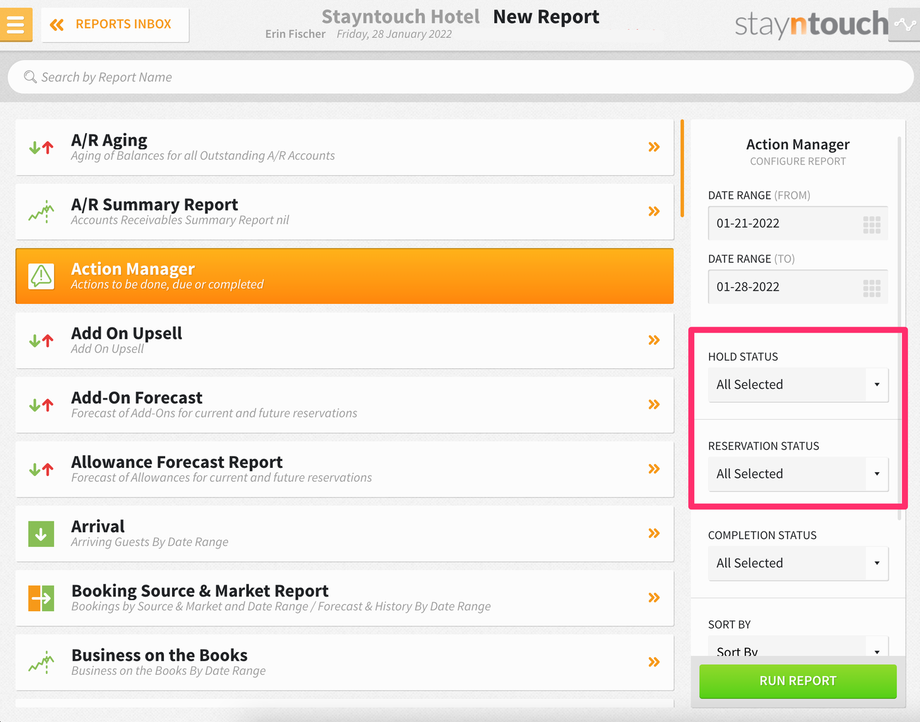
Task: Open Allowance Forecast Report chevron
Action: [654, 469]
